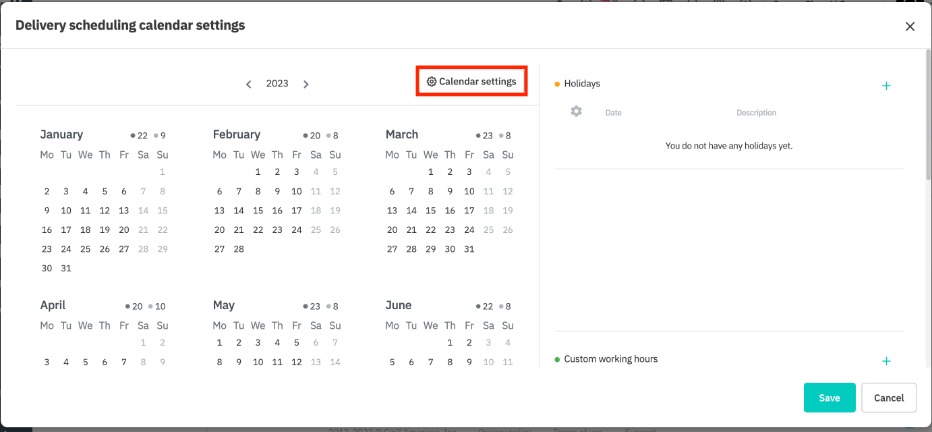Select May 1 in the calendar

(219, 343)
